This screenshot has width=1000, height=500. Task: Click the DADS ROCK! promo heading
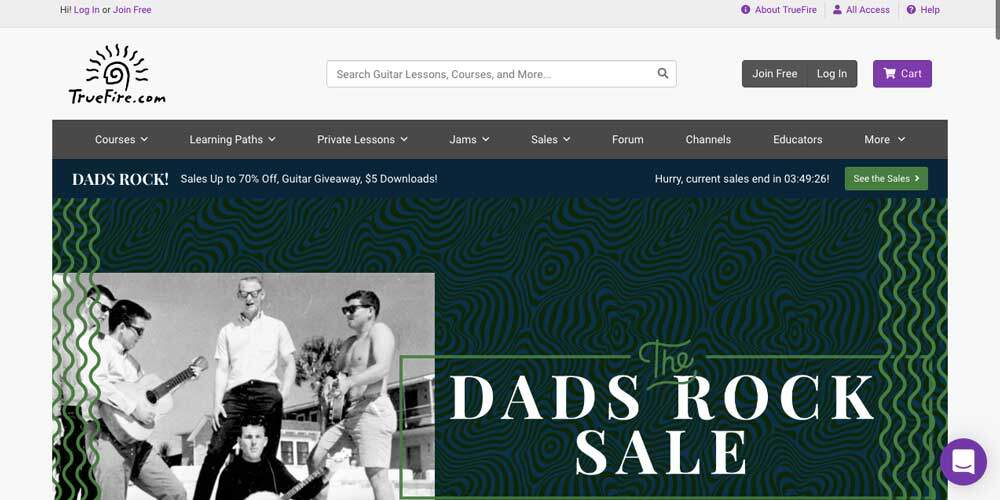coord(121,179)
